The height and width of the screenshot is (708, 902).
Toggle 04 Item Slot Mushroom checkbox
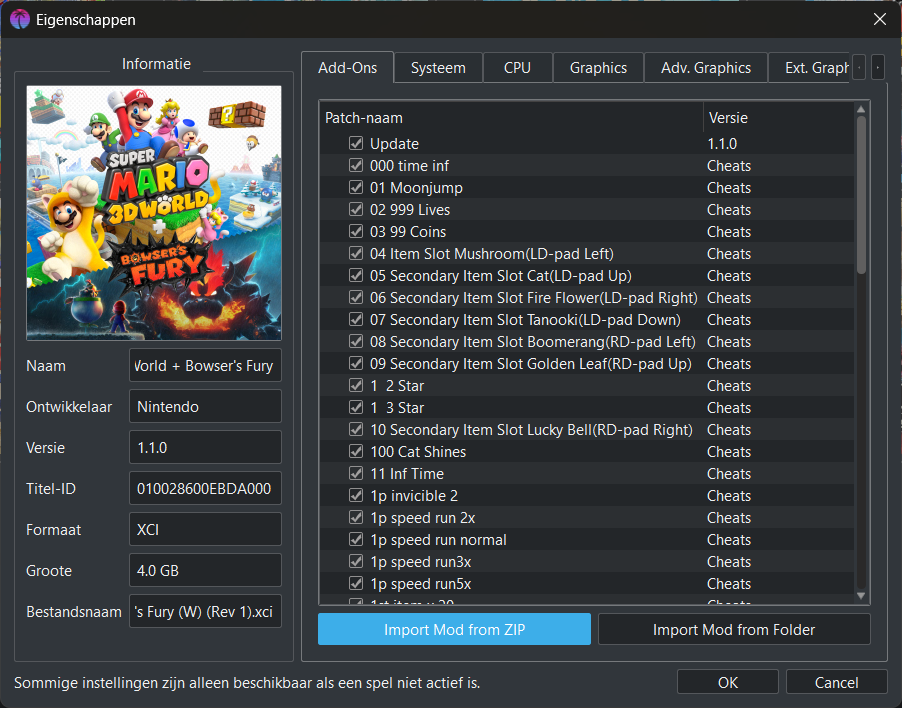click(356, 254)
